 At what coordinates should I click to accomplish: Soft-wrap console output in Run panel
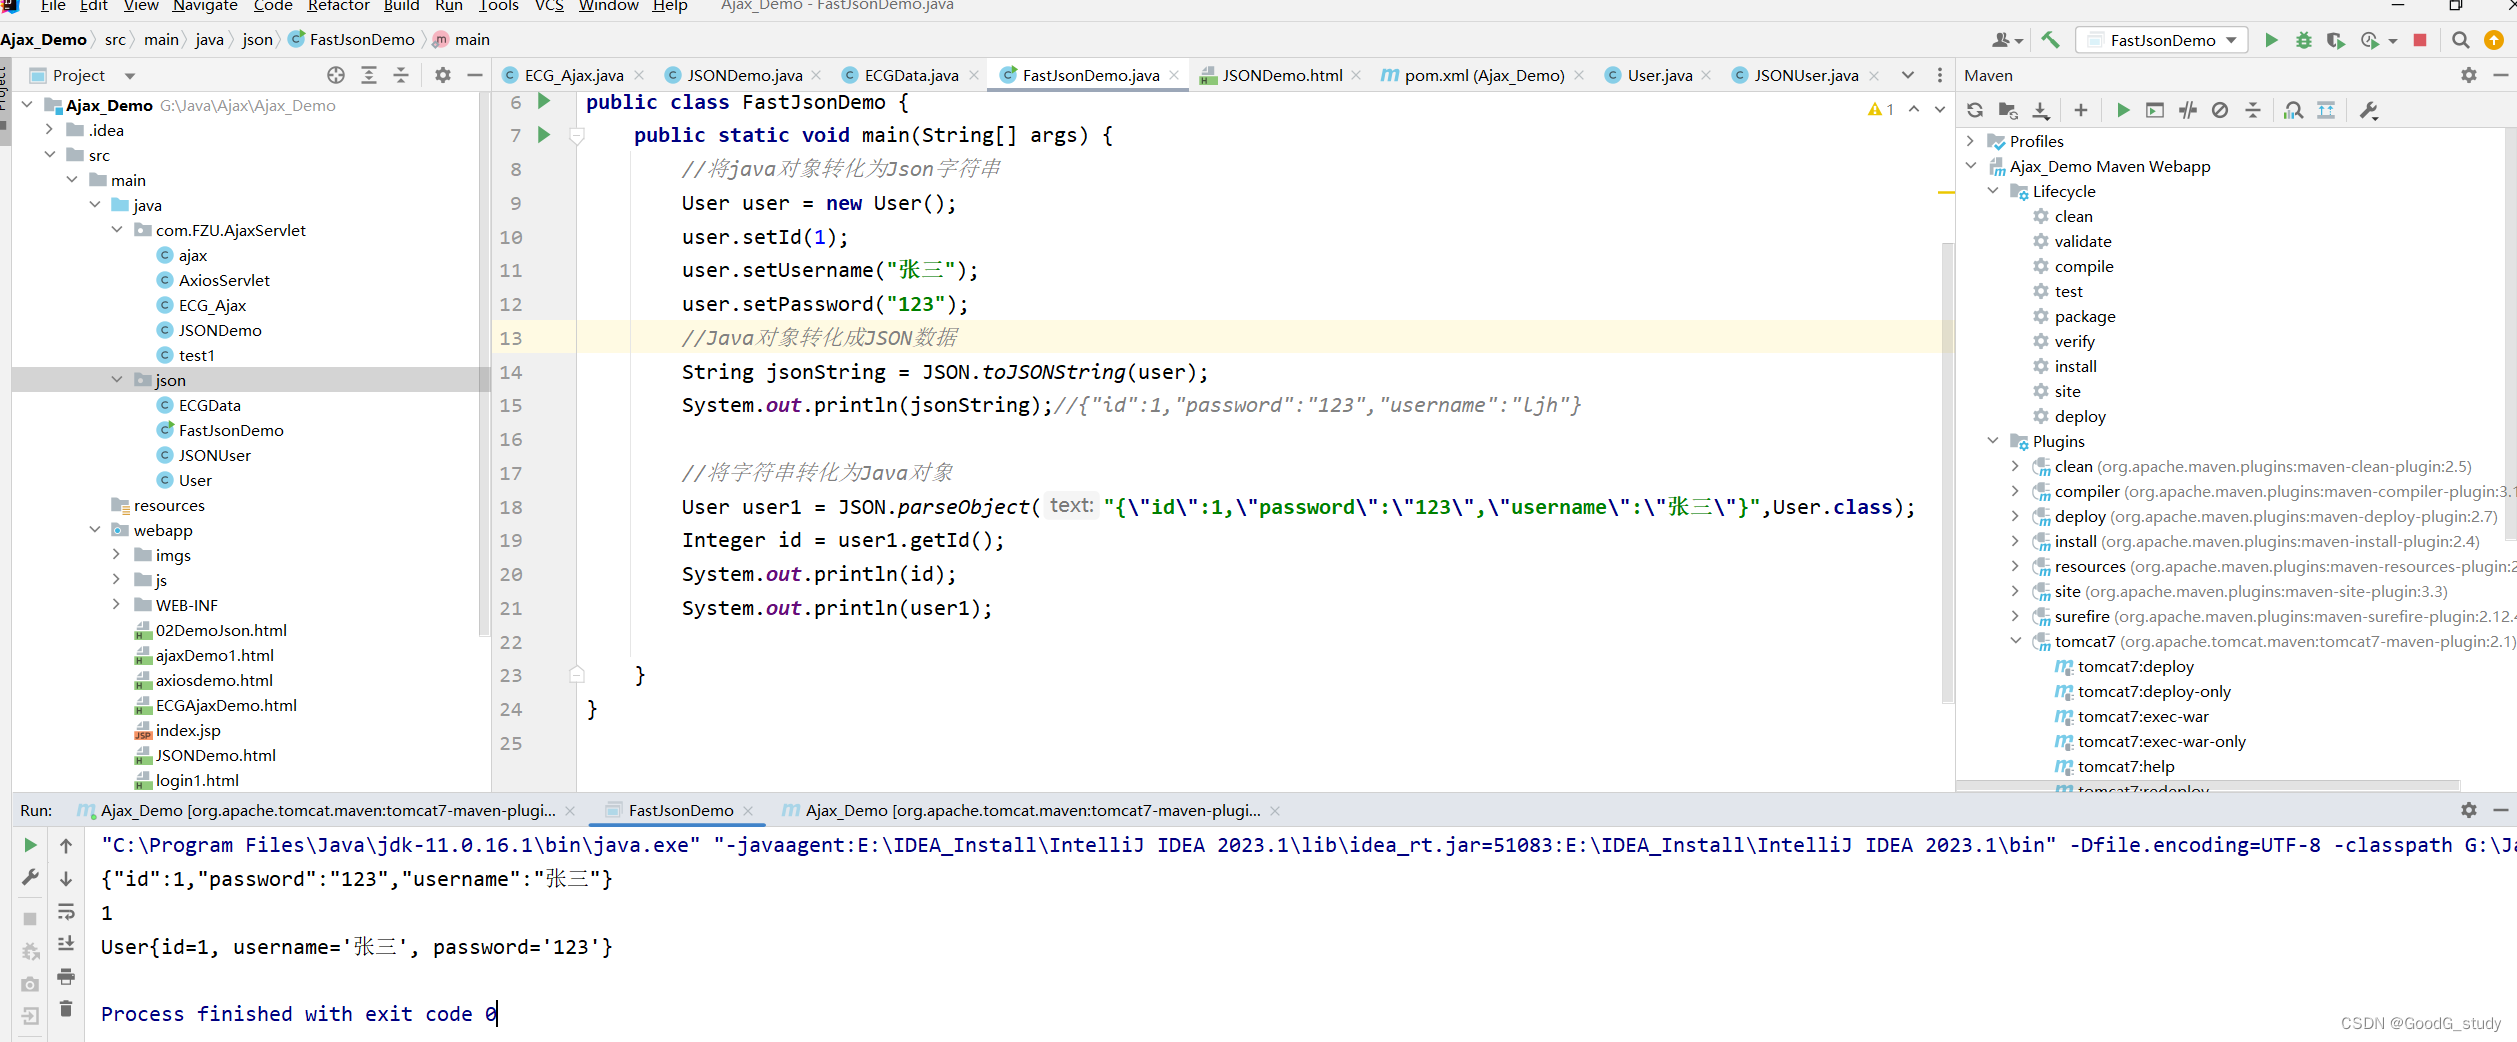(x=66, y=912)
